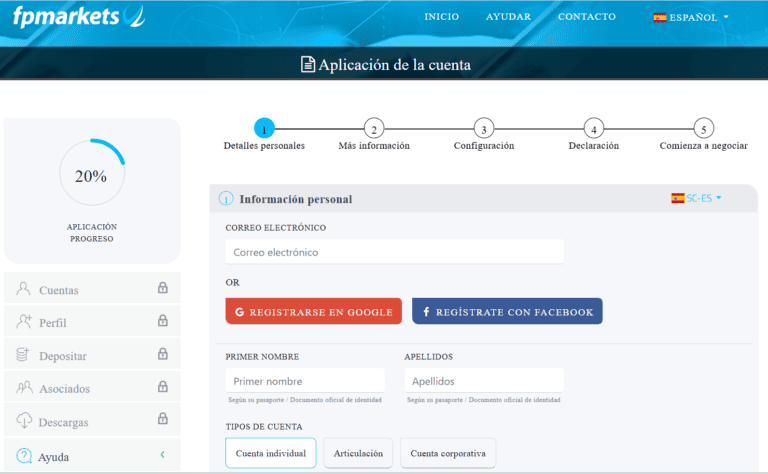Select Cuenta corporativa account type
This screenshot has width=768, height=474.
[447, 453]
